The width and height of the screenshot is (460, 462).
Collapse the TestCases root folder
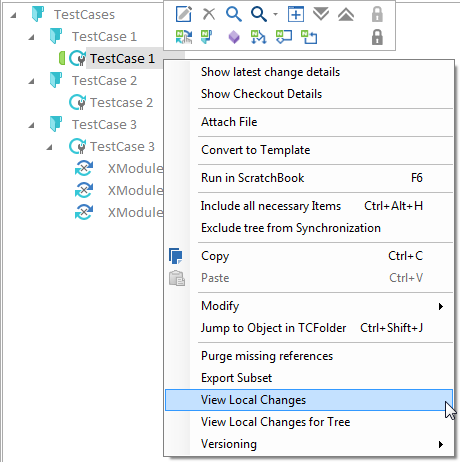13,15
